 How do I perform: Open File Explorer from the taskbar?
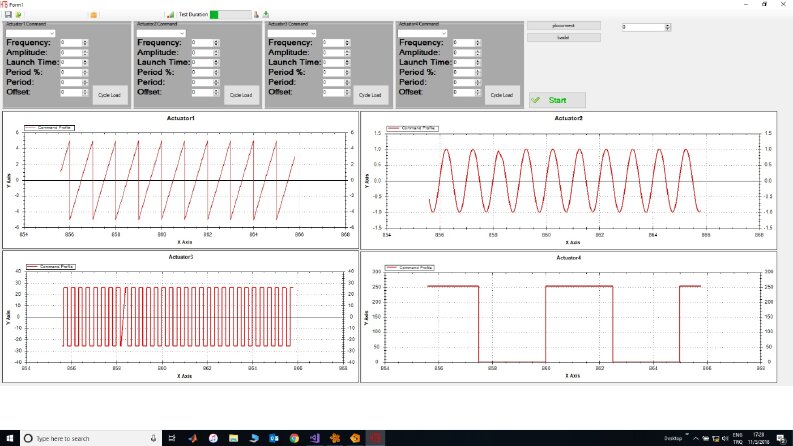point(233,438)
